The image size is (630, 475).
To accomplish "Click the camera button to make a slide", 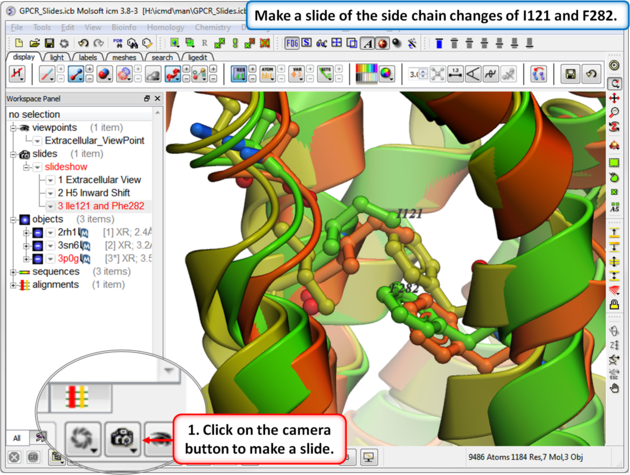I will 123,437.
